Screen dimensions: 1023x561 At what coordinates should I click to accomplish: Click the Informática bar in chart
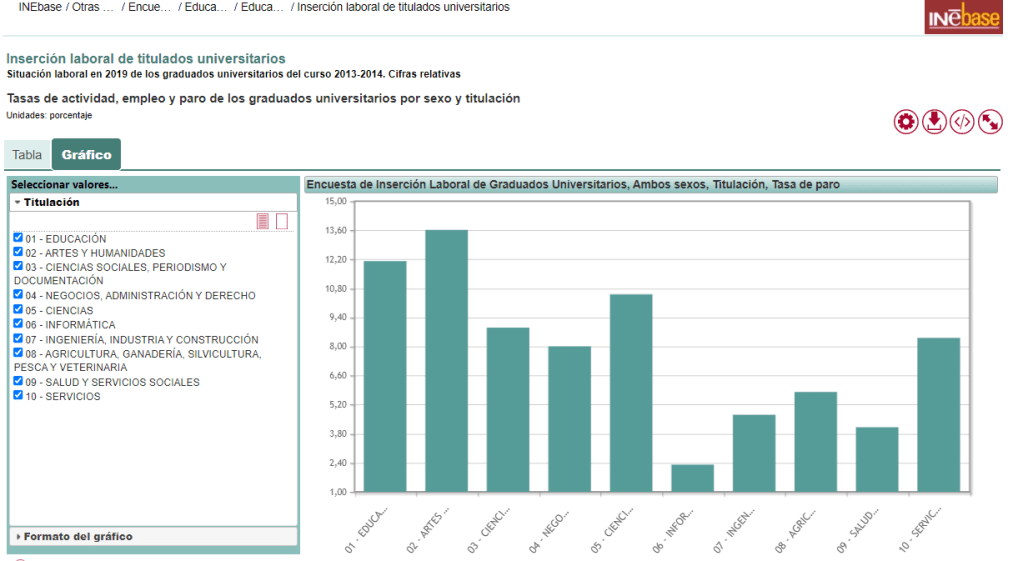pos(692,478)
